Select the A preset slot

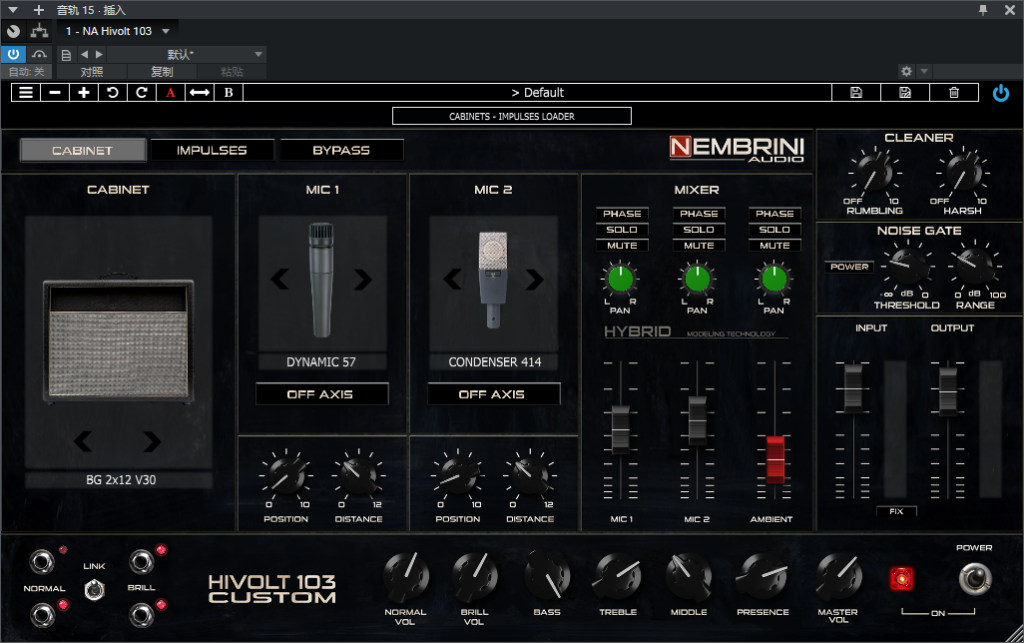point(170,93)
